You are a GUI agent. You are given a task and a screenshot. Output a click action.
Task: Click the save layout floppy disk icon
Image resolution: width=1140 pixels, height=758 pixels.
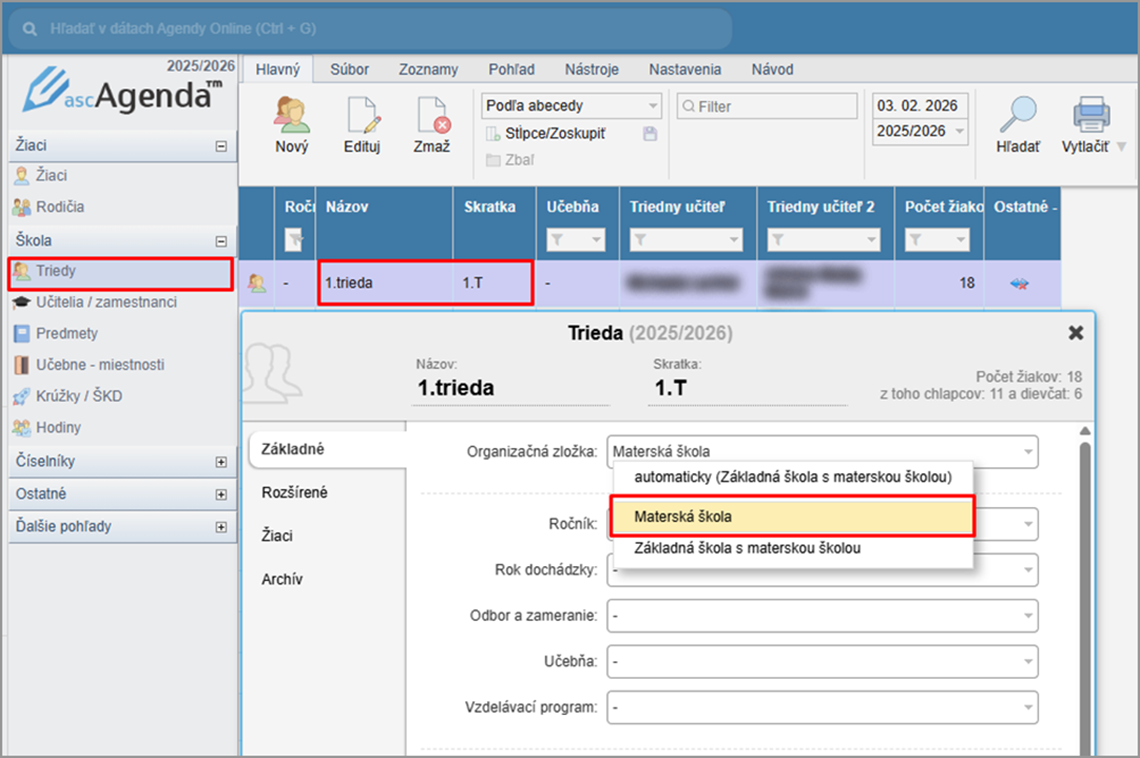[x=650, y=134]
